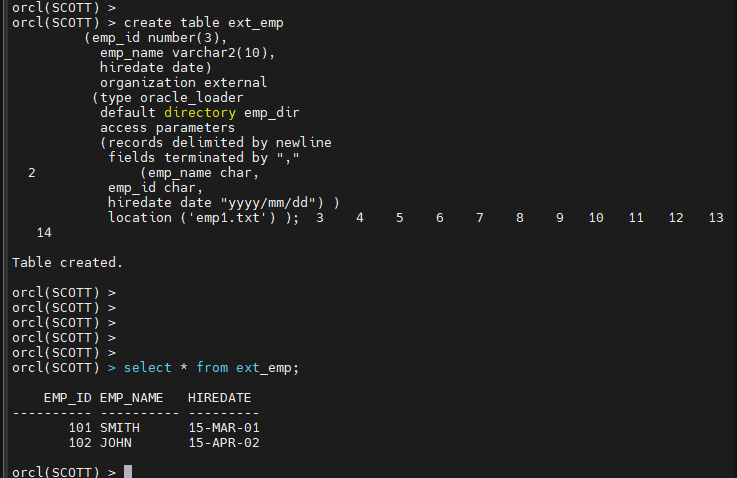
Task: Click the 'select' keyword in the query
Action: pos(148,368)
